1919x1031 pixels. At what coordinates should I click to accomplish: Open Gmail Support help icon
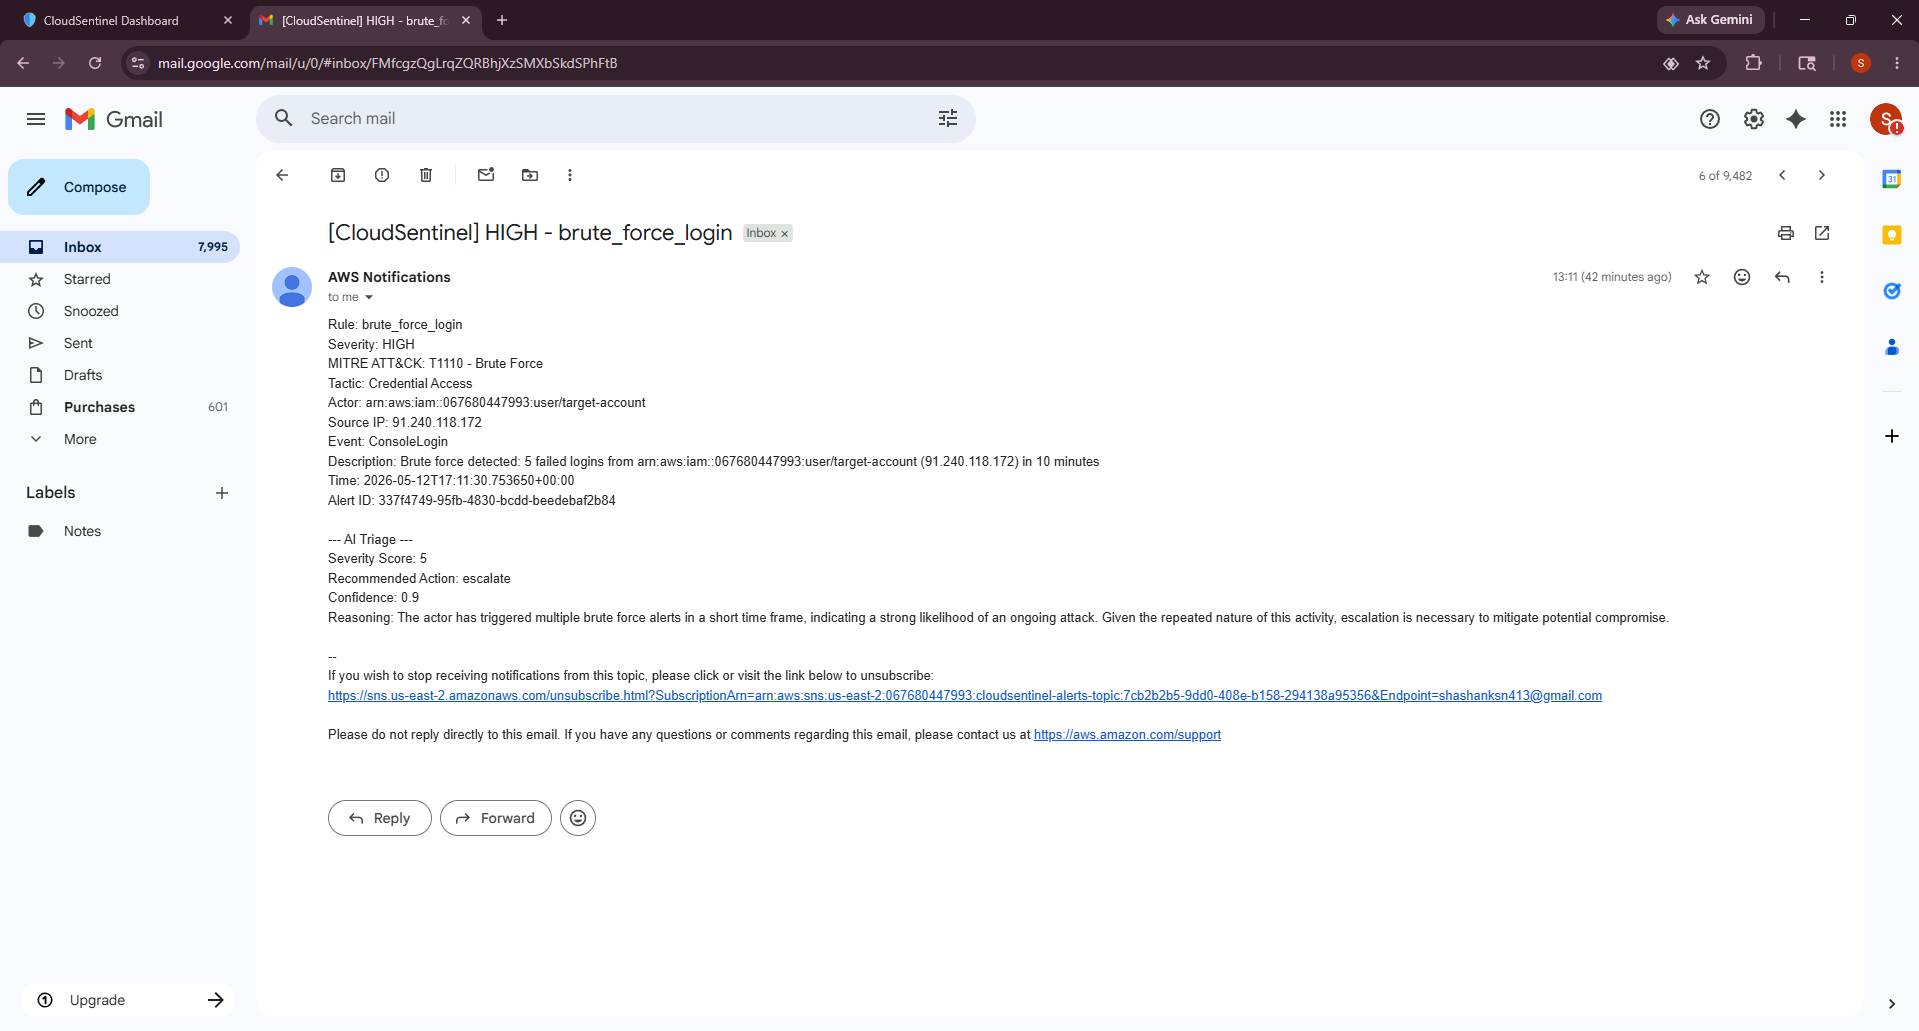(x=1710, y=119)
